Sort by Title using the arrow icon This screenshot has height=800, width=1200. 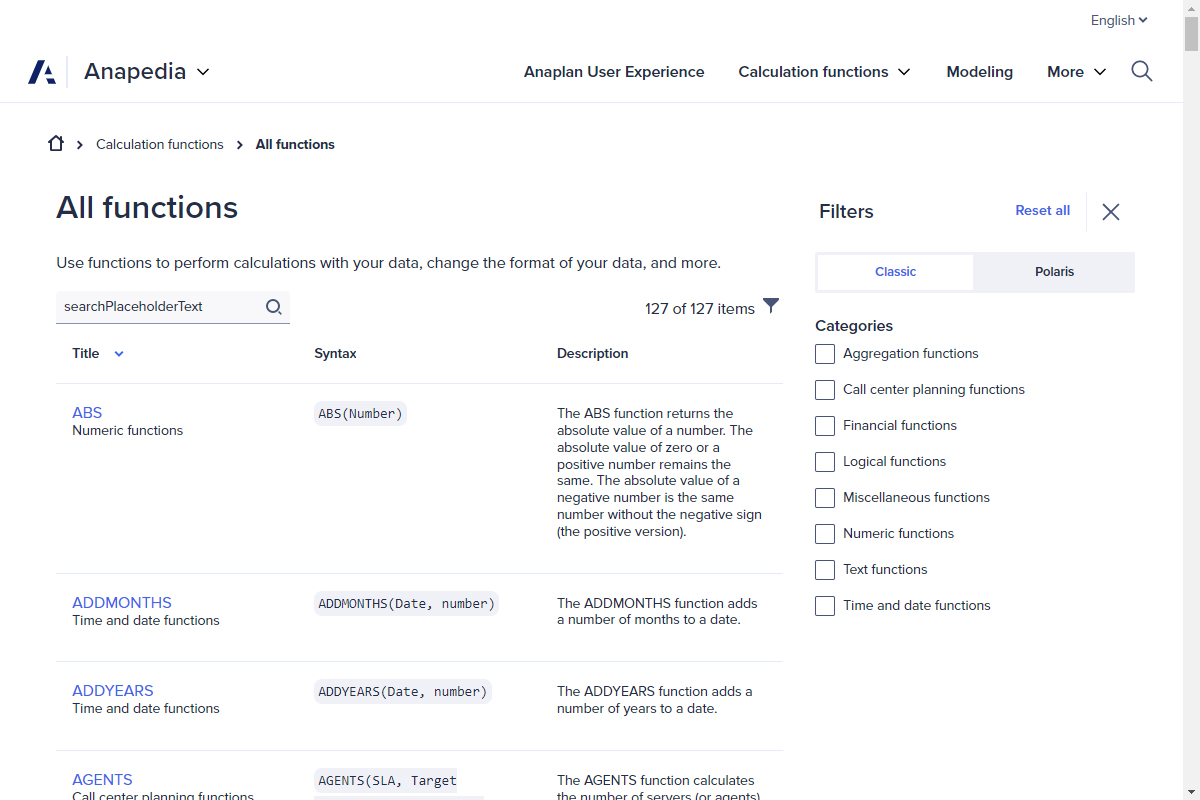(119, 354)
